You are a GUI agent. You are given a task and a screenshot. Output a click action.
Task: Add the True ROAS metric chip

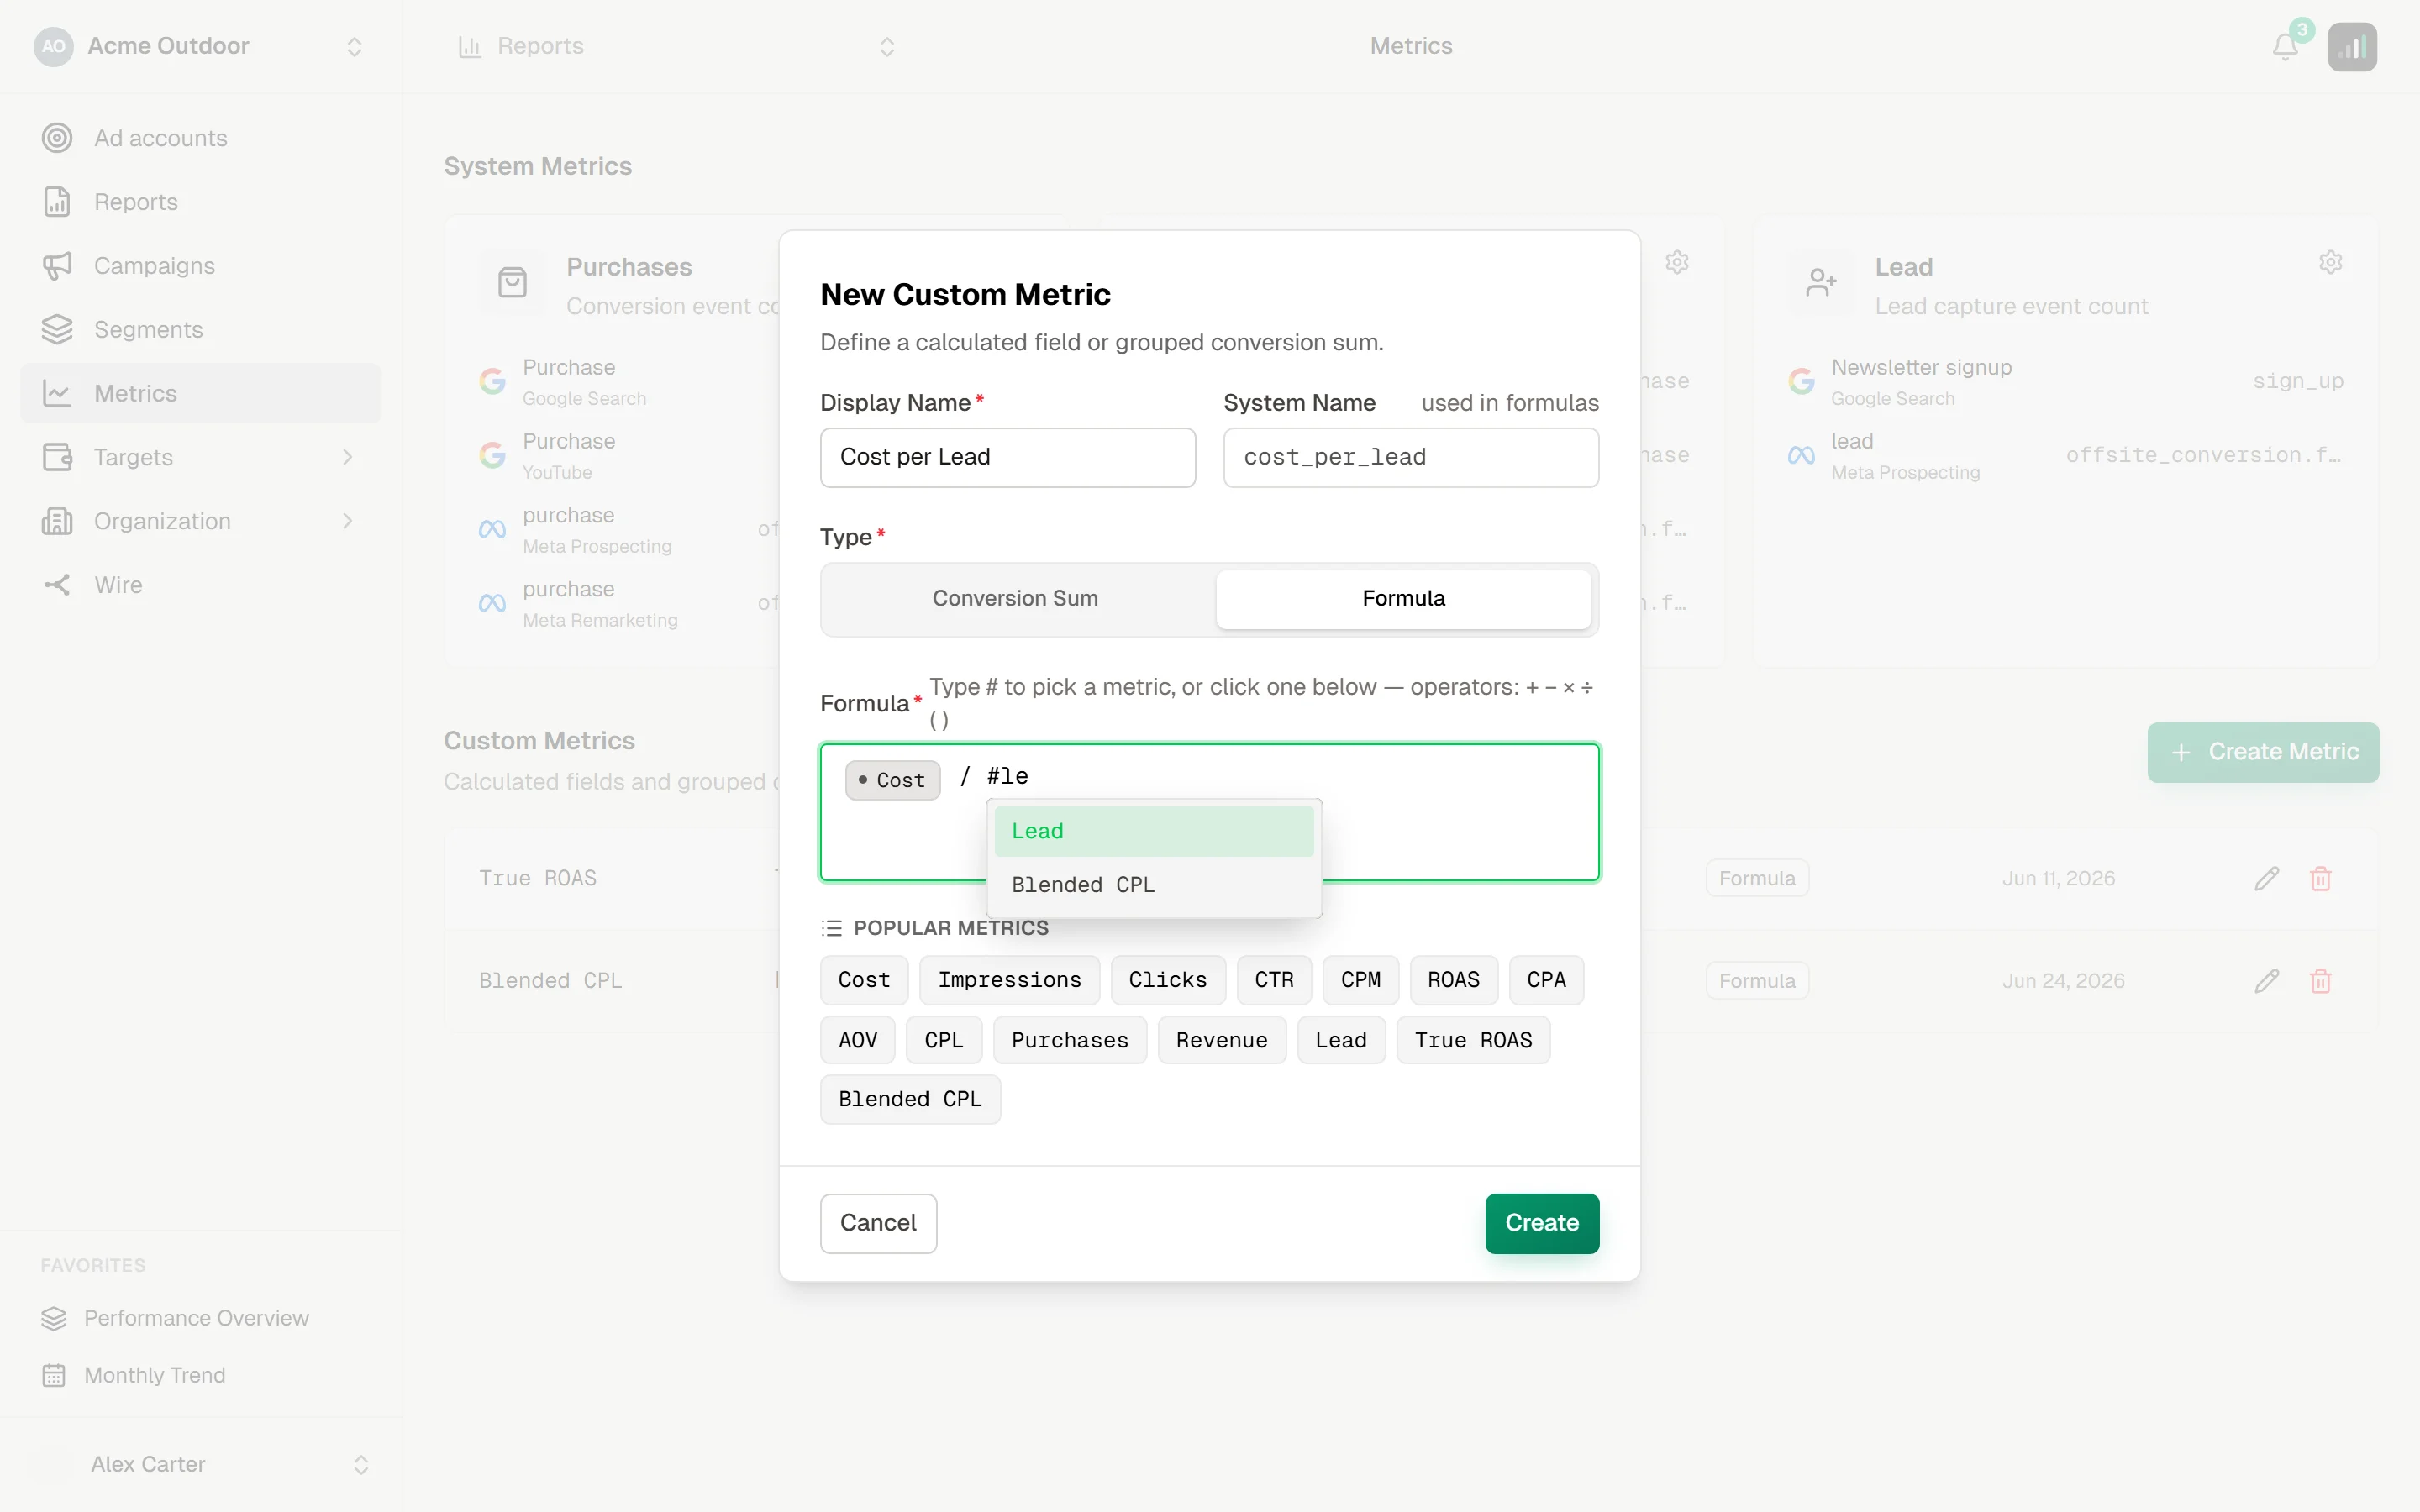coord(1473,1040)
